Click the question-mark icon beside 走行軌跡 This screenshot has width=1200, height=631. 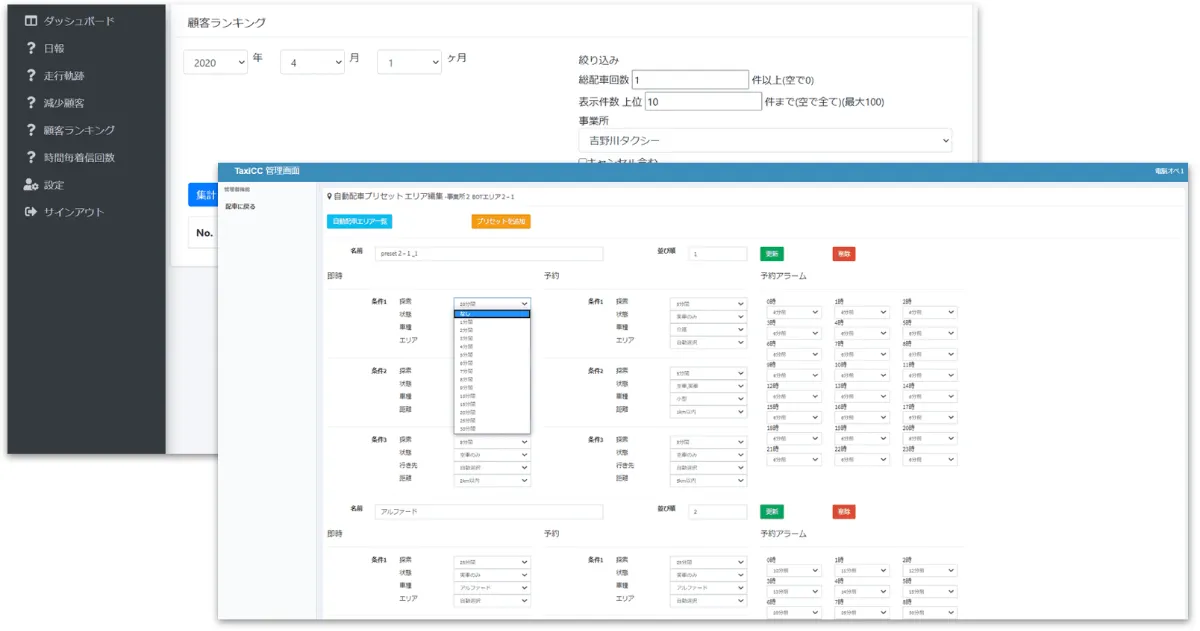click(31, 75)
